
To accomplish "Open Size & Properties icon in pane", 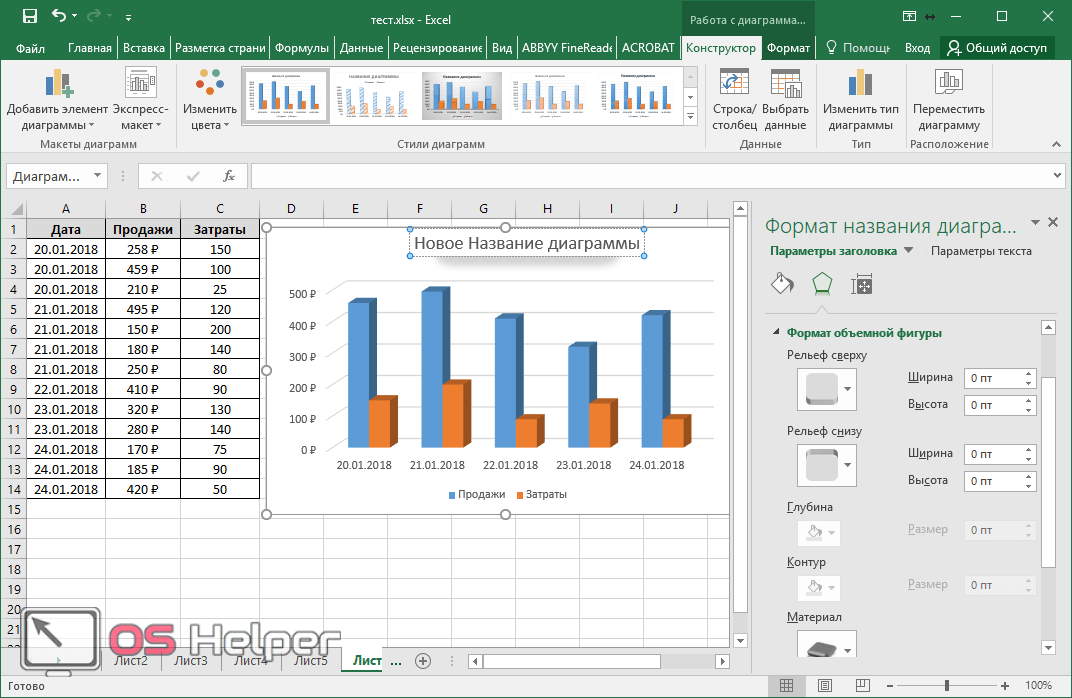I will click(862, 284).
